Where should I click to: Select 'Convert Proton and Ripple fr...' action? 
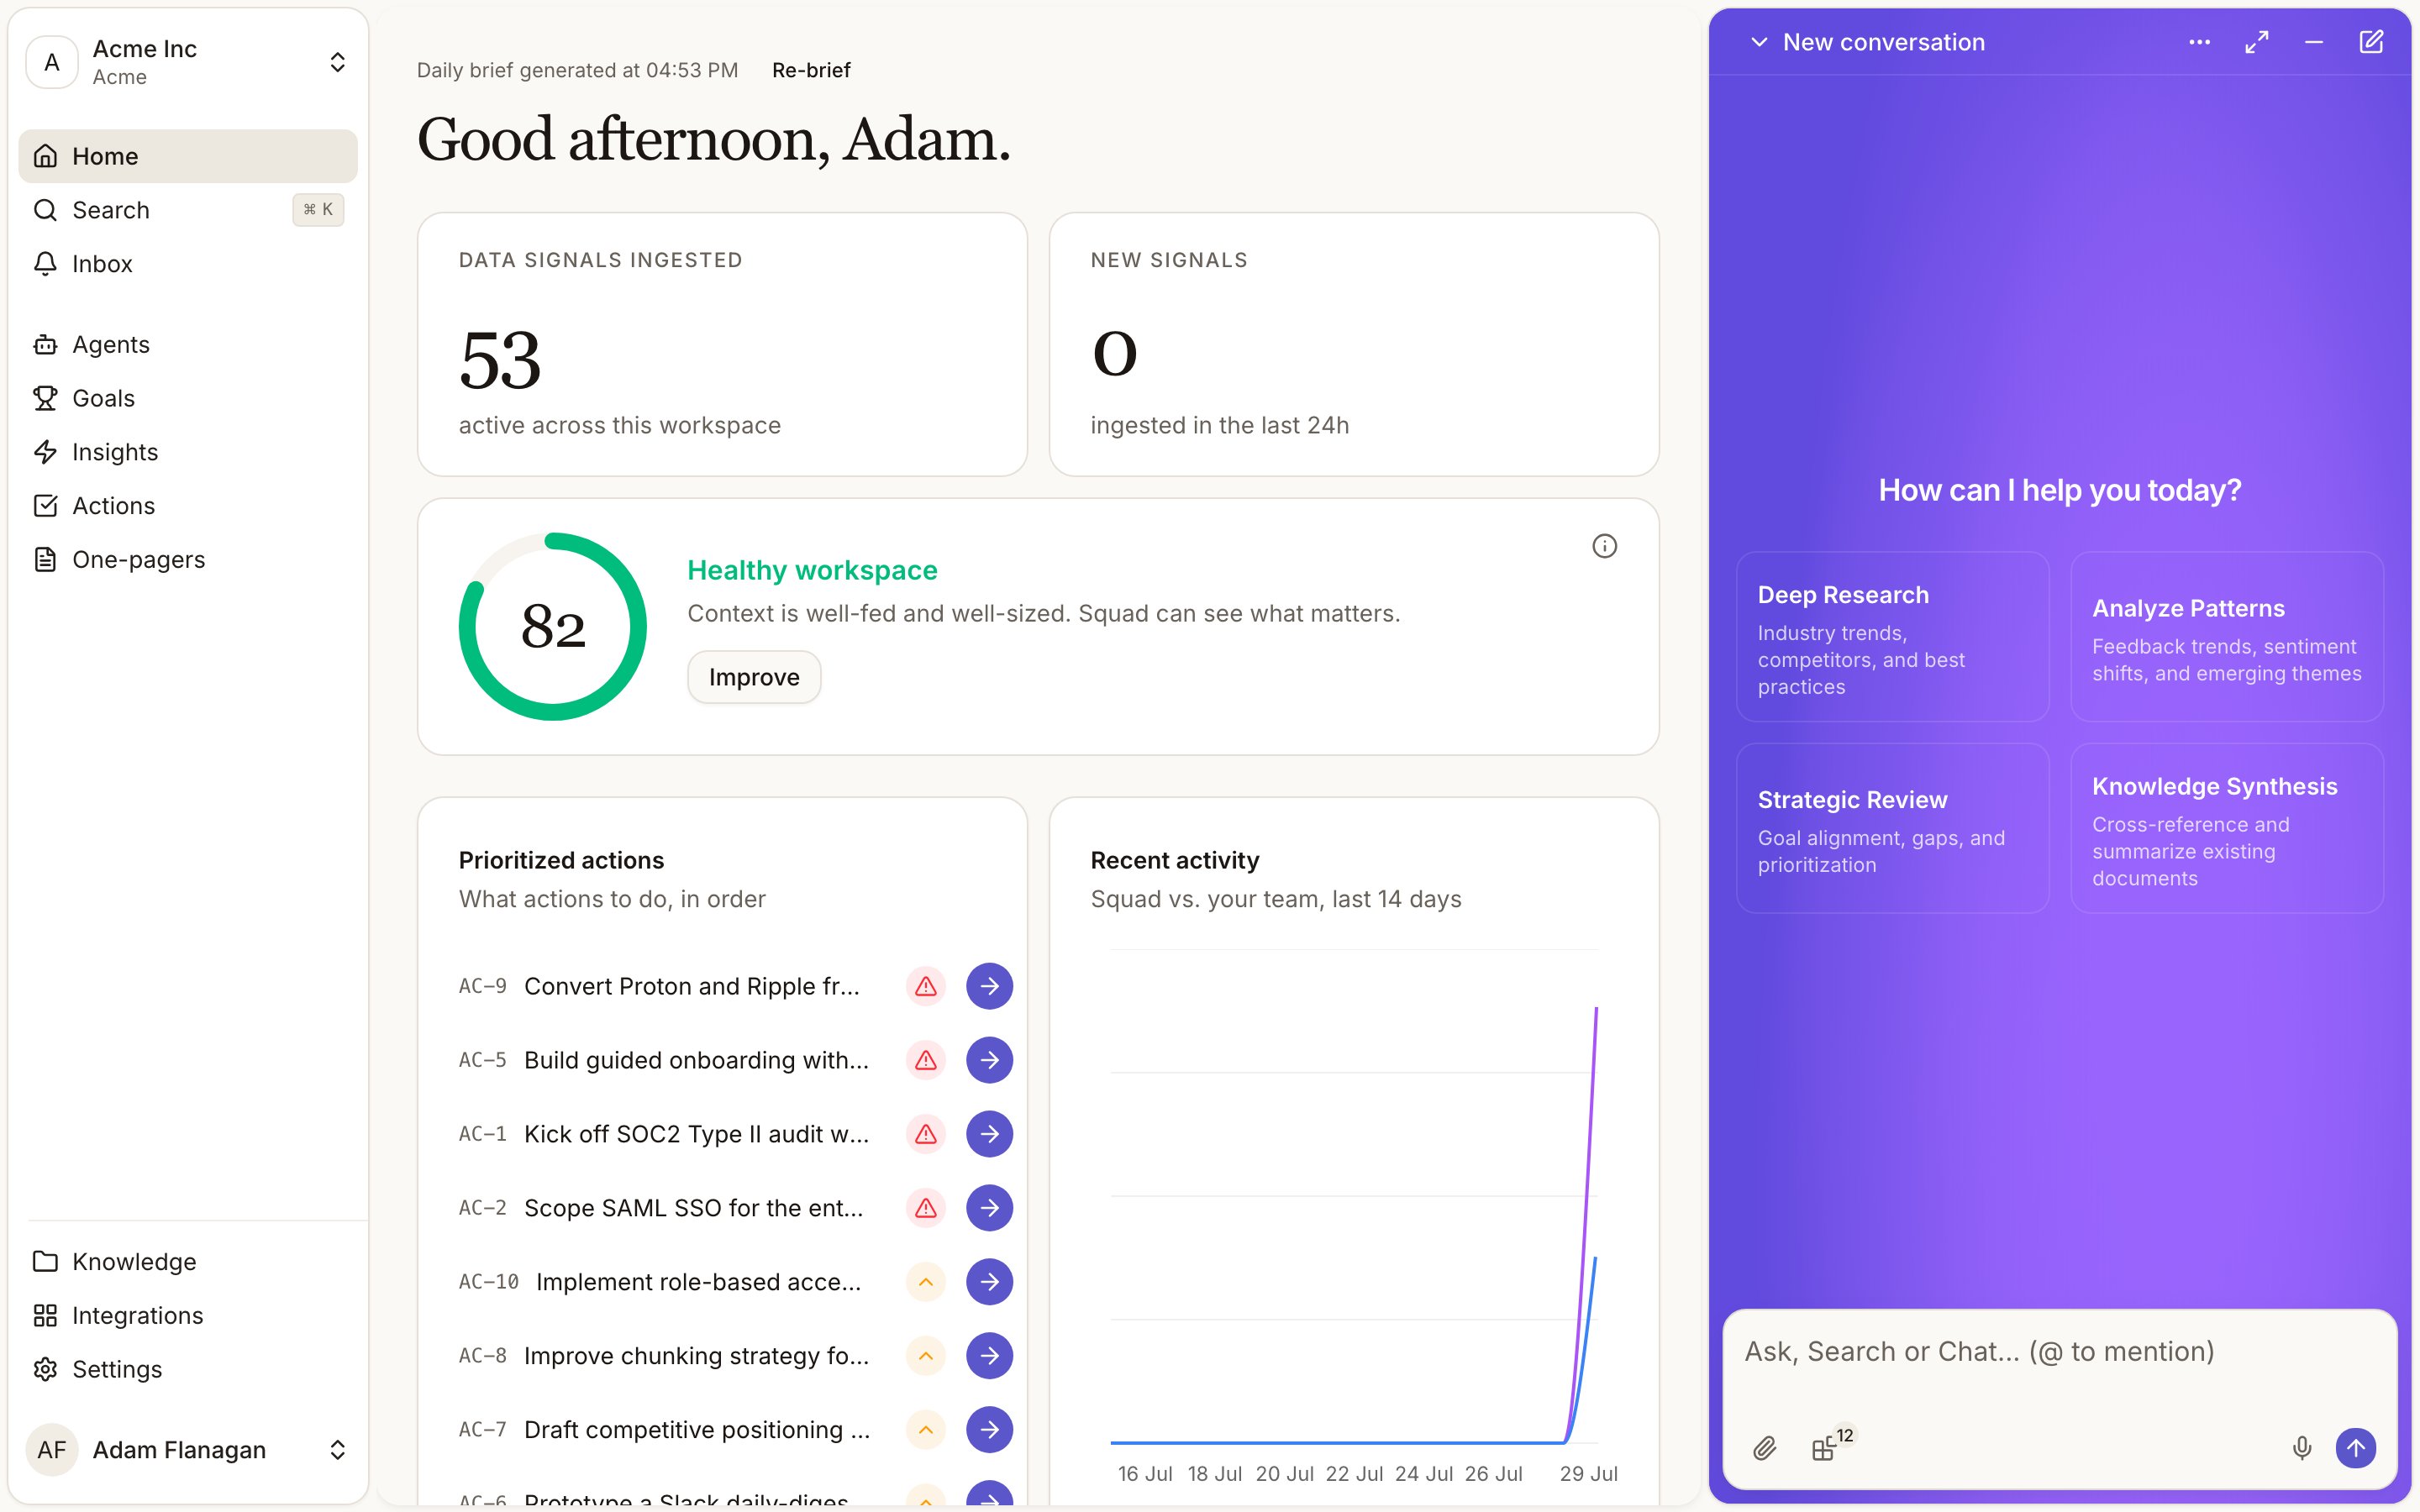point(692,986)
